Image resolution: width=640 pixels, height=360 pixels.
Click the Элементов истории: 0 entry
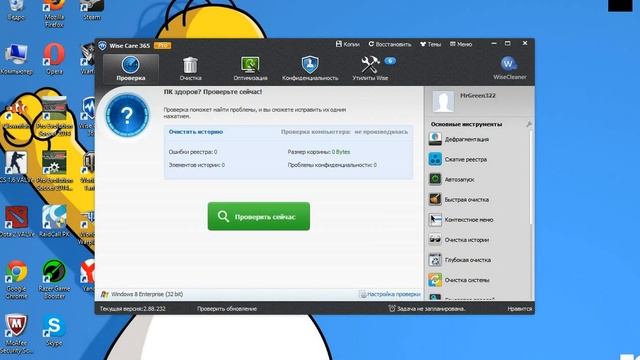pos(197,165)
